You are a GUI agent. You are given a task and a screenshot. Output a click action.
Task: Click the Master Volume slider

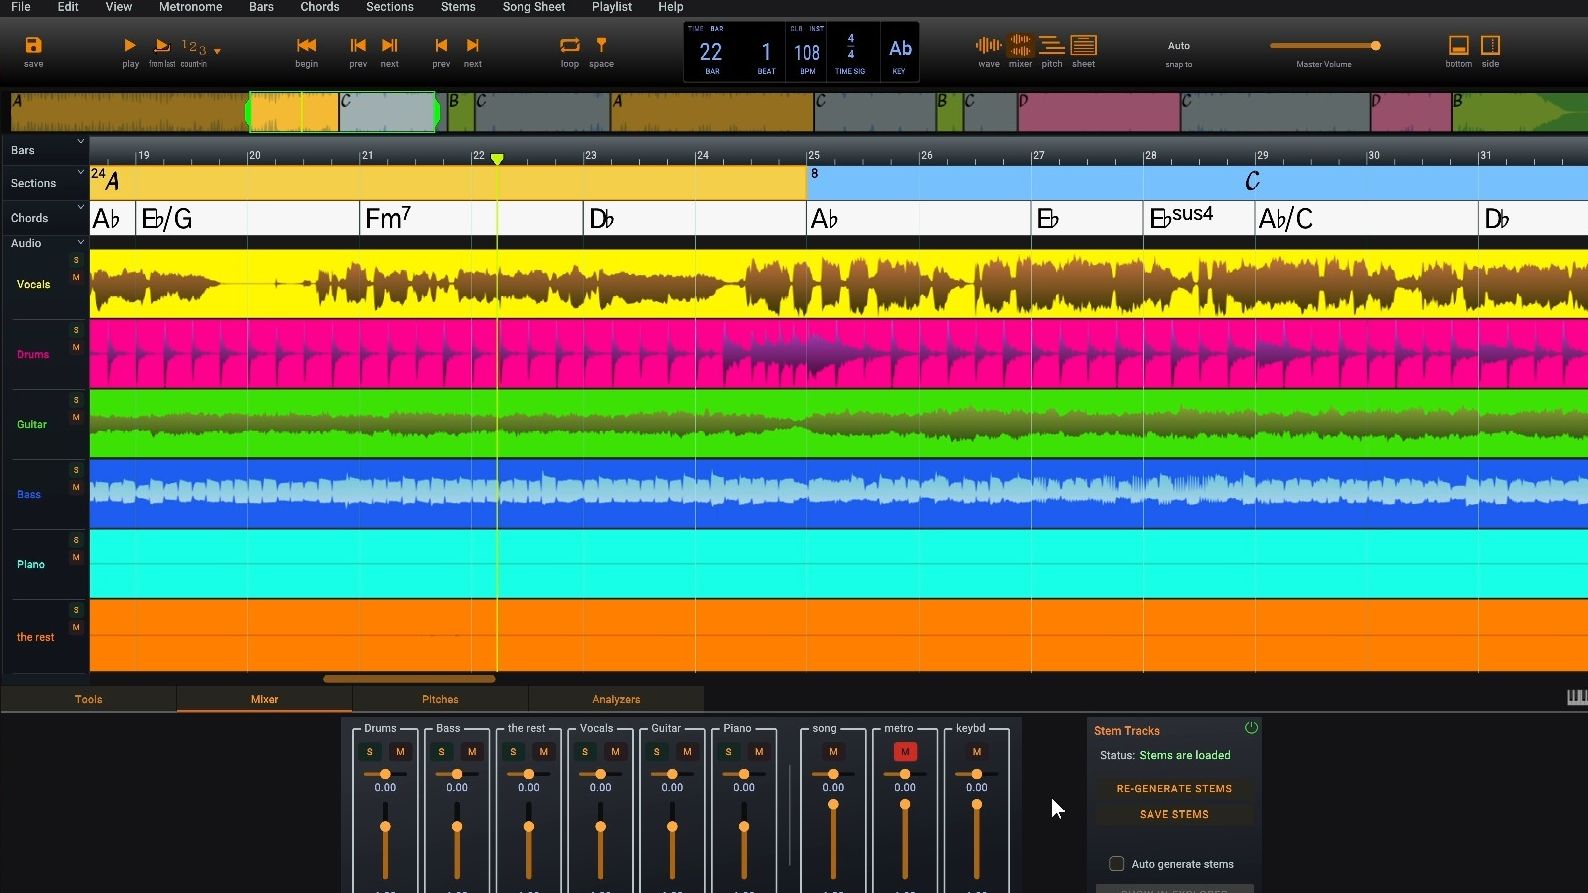[1324, 46]
